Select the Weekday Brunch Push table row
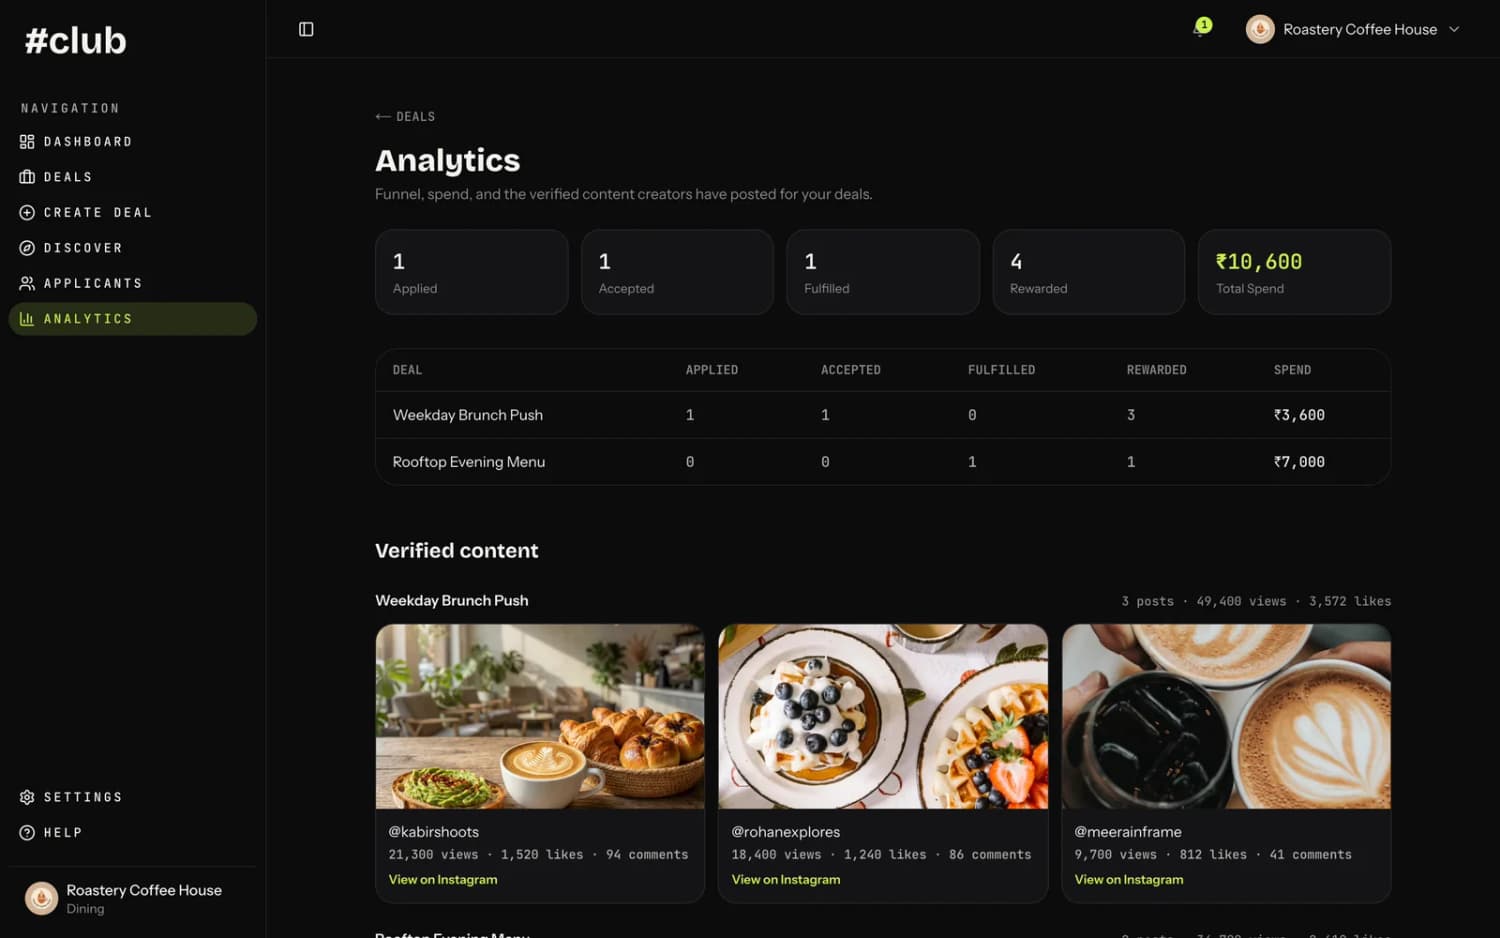 coord(883,415)
